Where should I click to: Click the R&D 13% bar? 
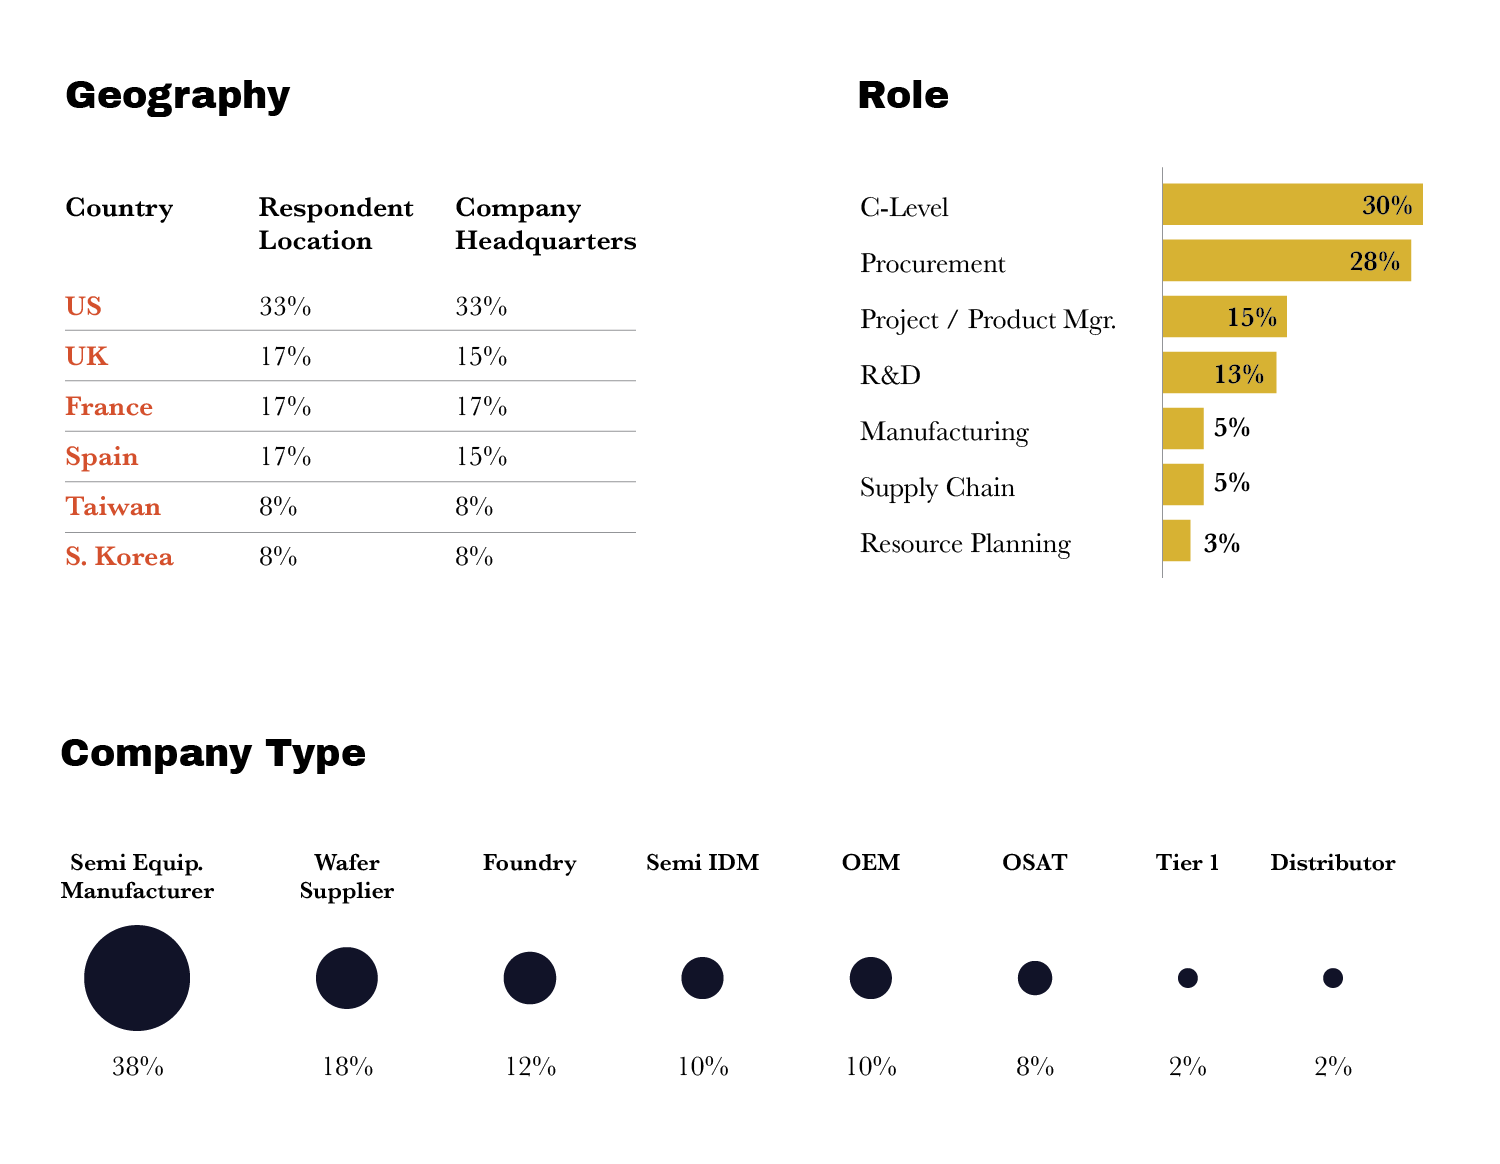[1218, 373]
